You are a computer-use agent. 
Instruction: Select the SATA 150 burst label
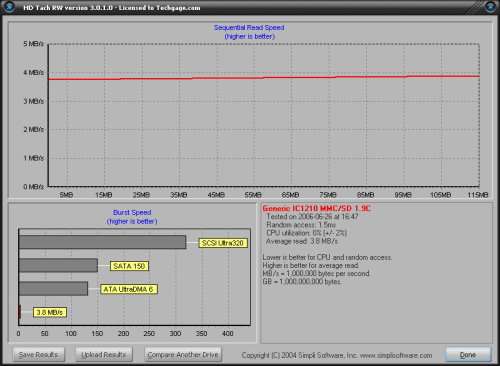tap(129, 266)
